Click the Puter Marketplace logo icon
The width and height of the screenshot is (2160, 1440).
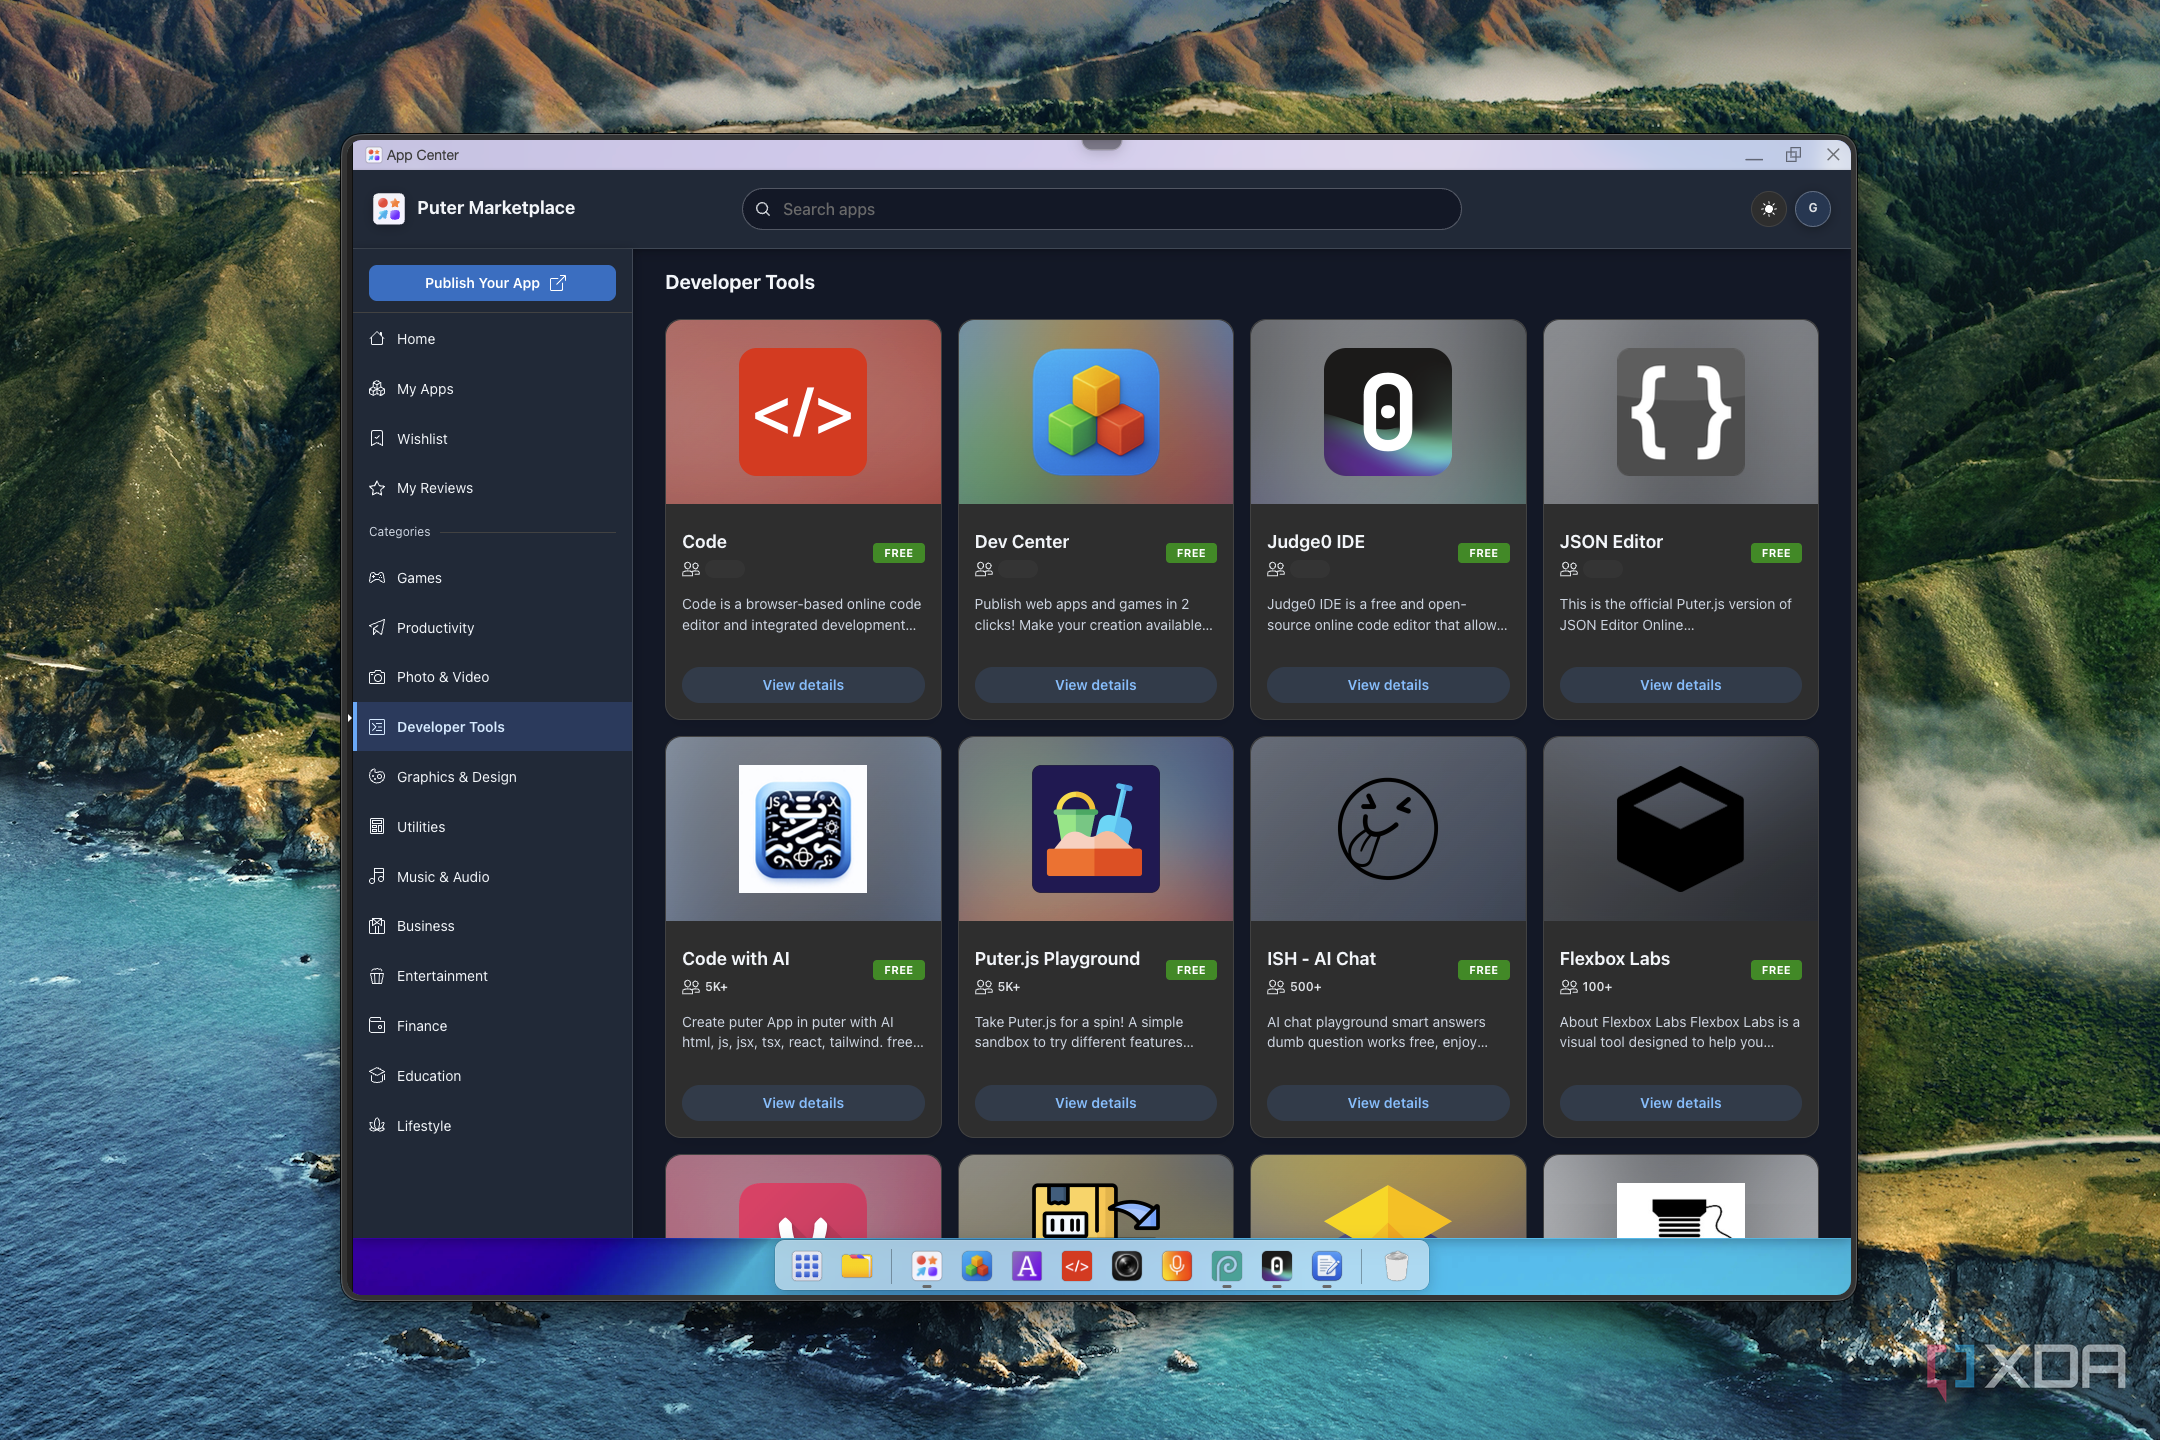(389, 208)
